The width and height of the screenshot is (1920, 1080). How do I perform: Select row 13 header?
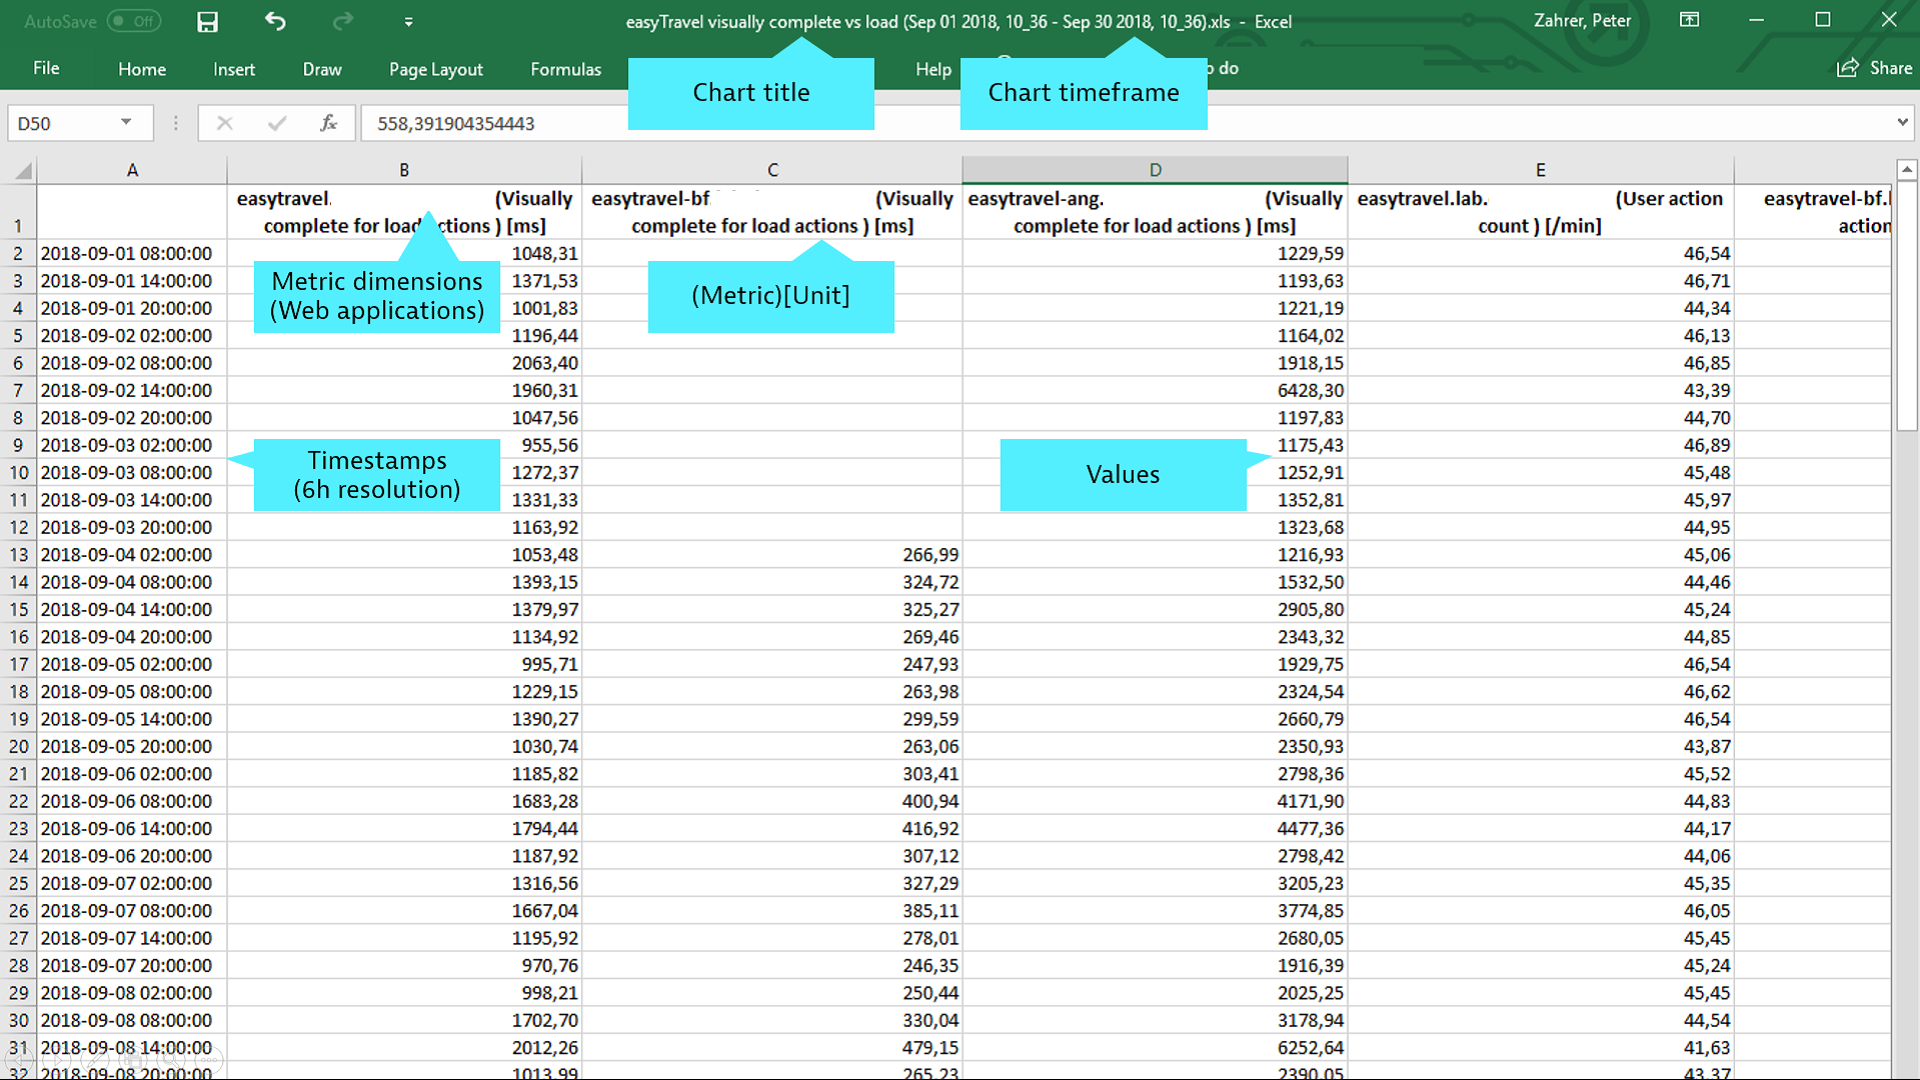point(18,555)
